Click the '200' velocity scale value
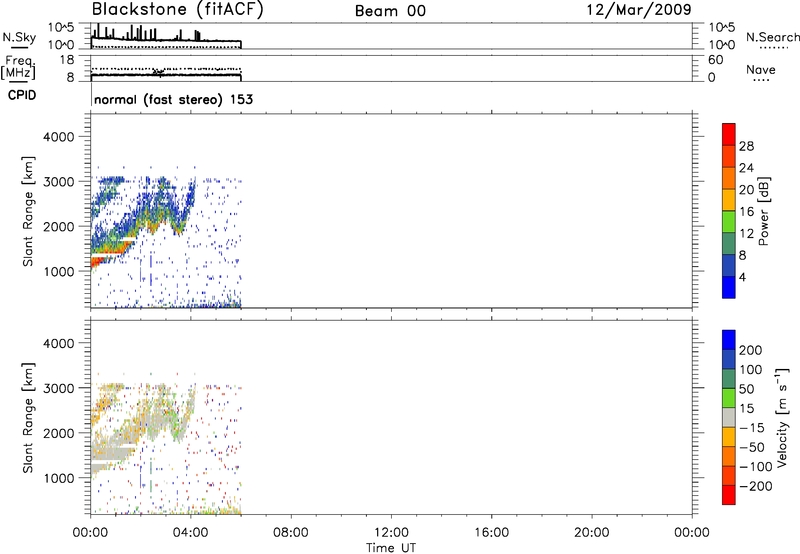This screenshot has height=554, width=800. (751, 350)
